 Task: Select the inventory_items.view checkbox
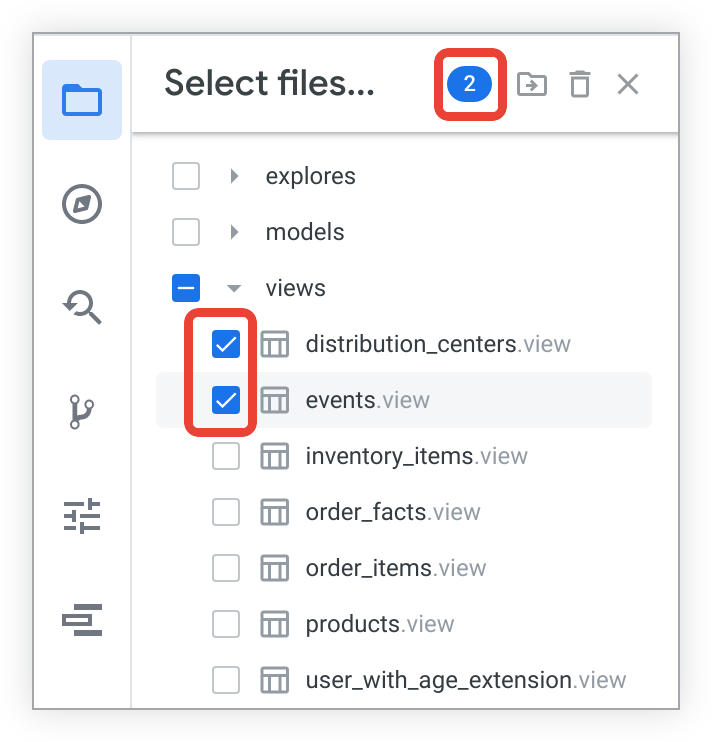coord(226,457)
